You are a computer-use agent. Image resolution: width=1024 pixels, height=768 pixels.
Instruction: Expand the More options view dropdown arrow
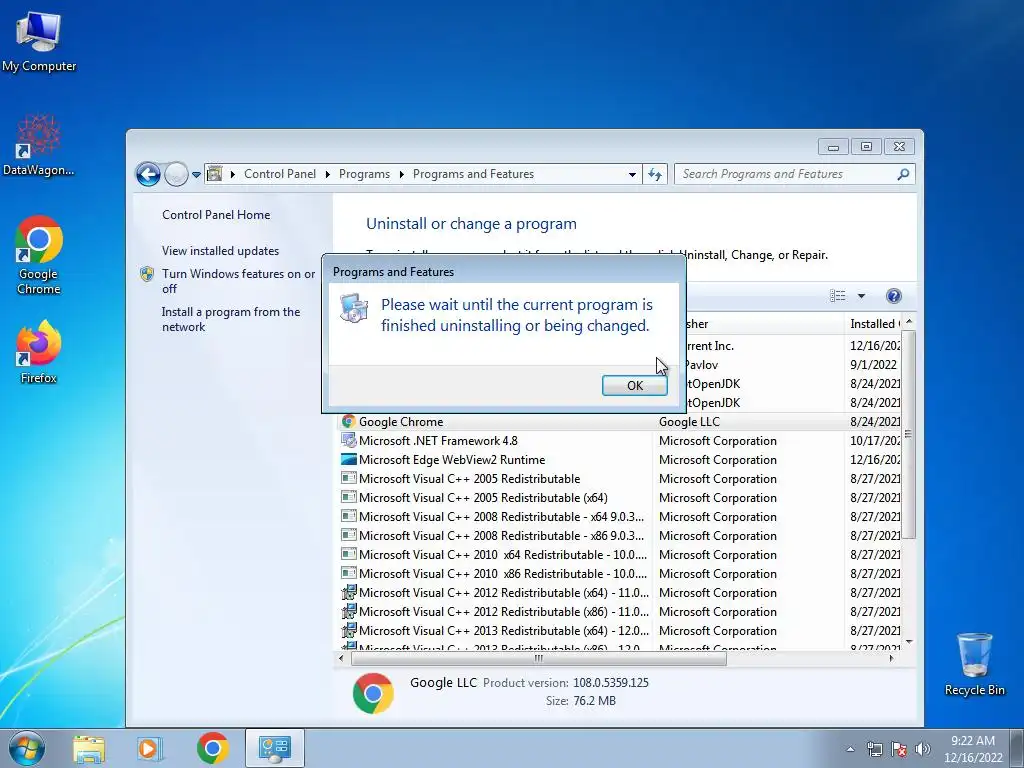point(861,296)
